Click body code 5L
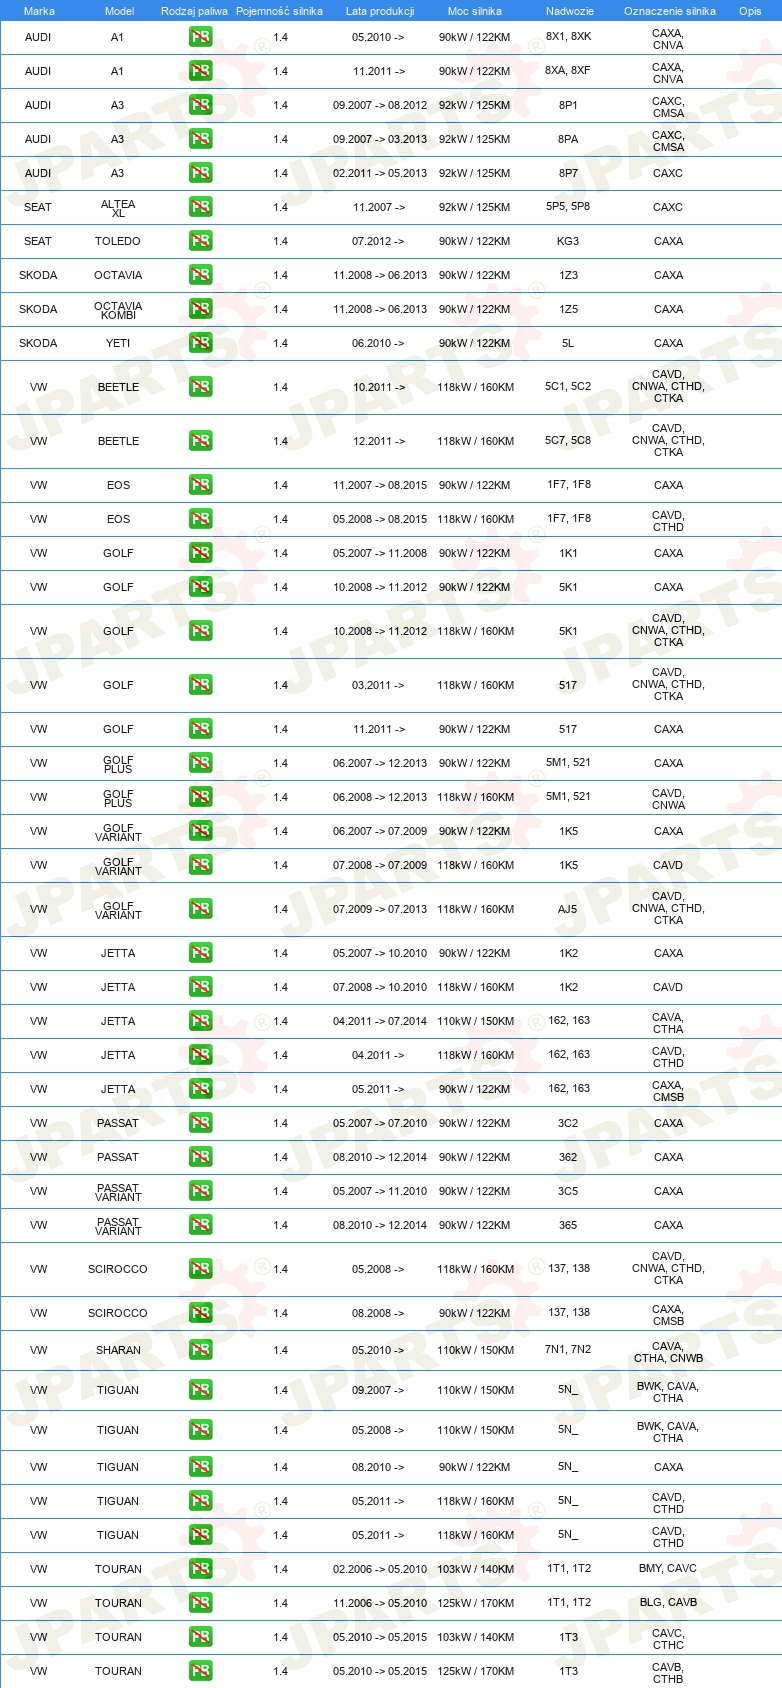 coord(568,343)
